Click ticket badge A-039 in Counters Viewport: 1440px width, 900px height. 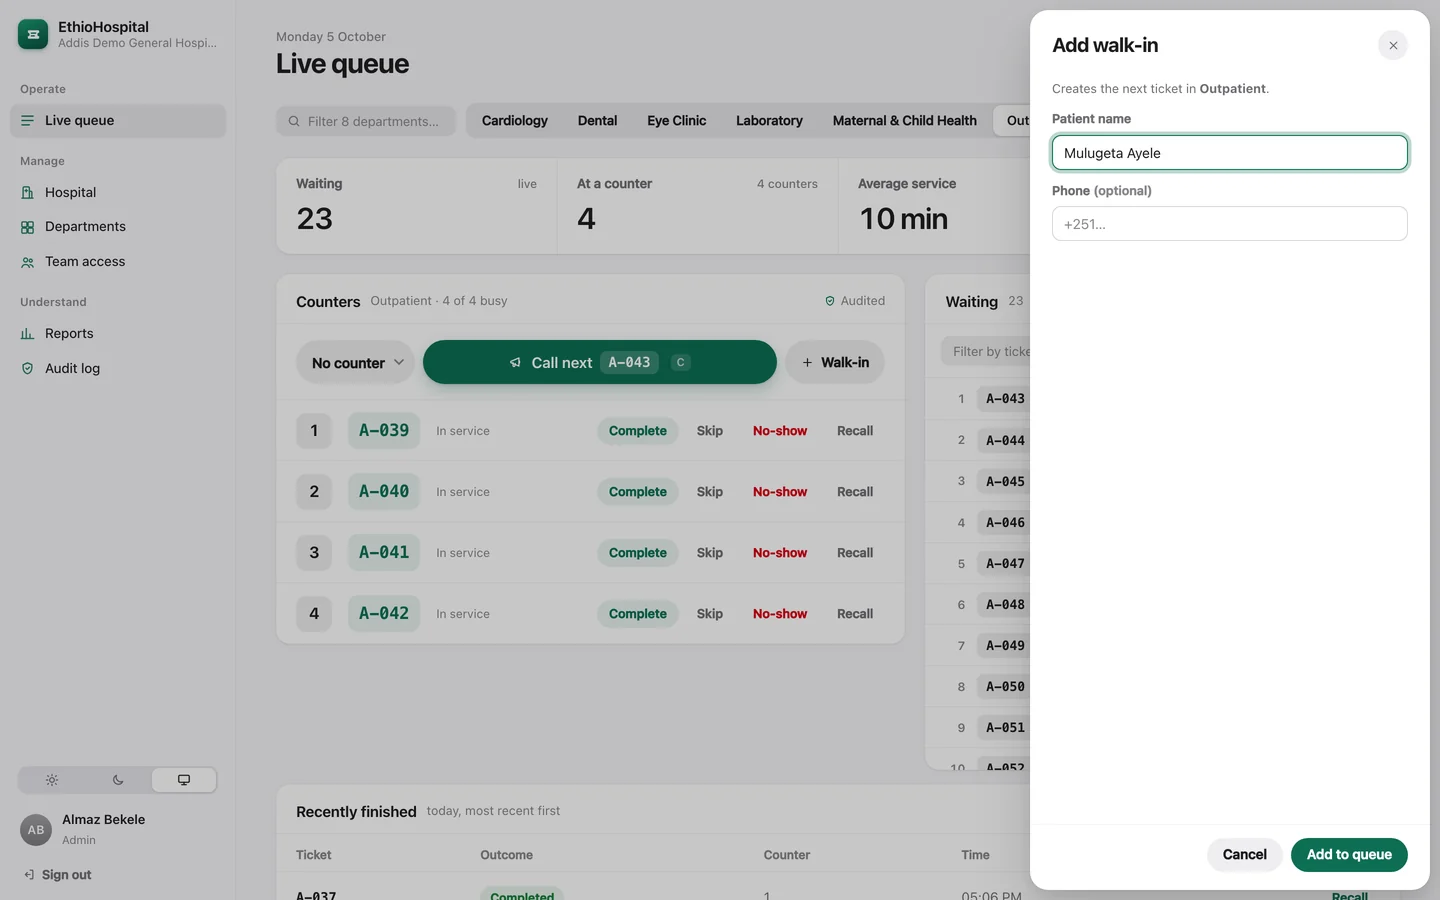(x=384, y=431)
